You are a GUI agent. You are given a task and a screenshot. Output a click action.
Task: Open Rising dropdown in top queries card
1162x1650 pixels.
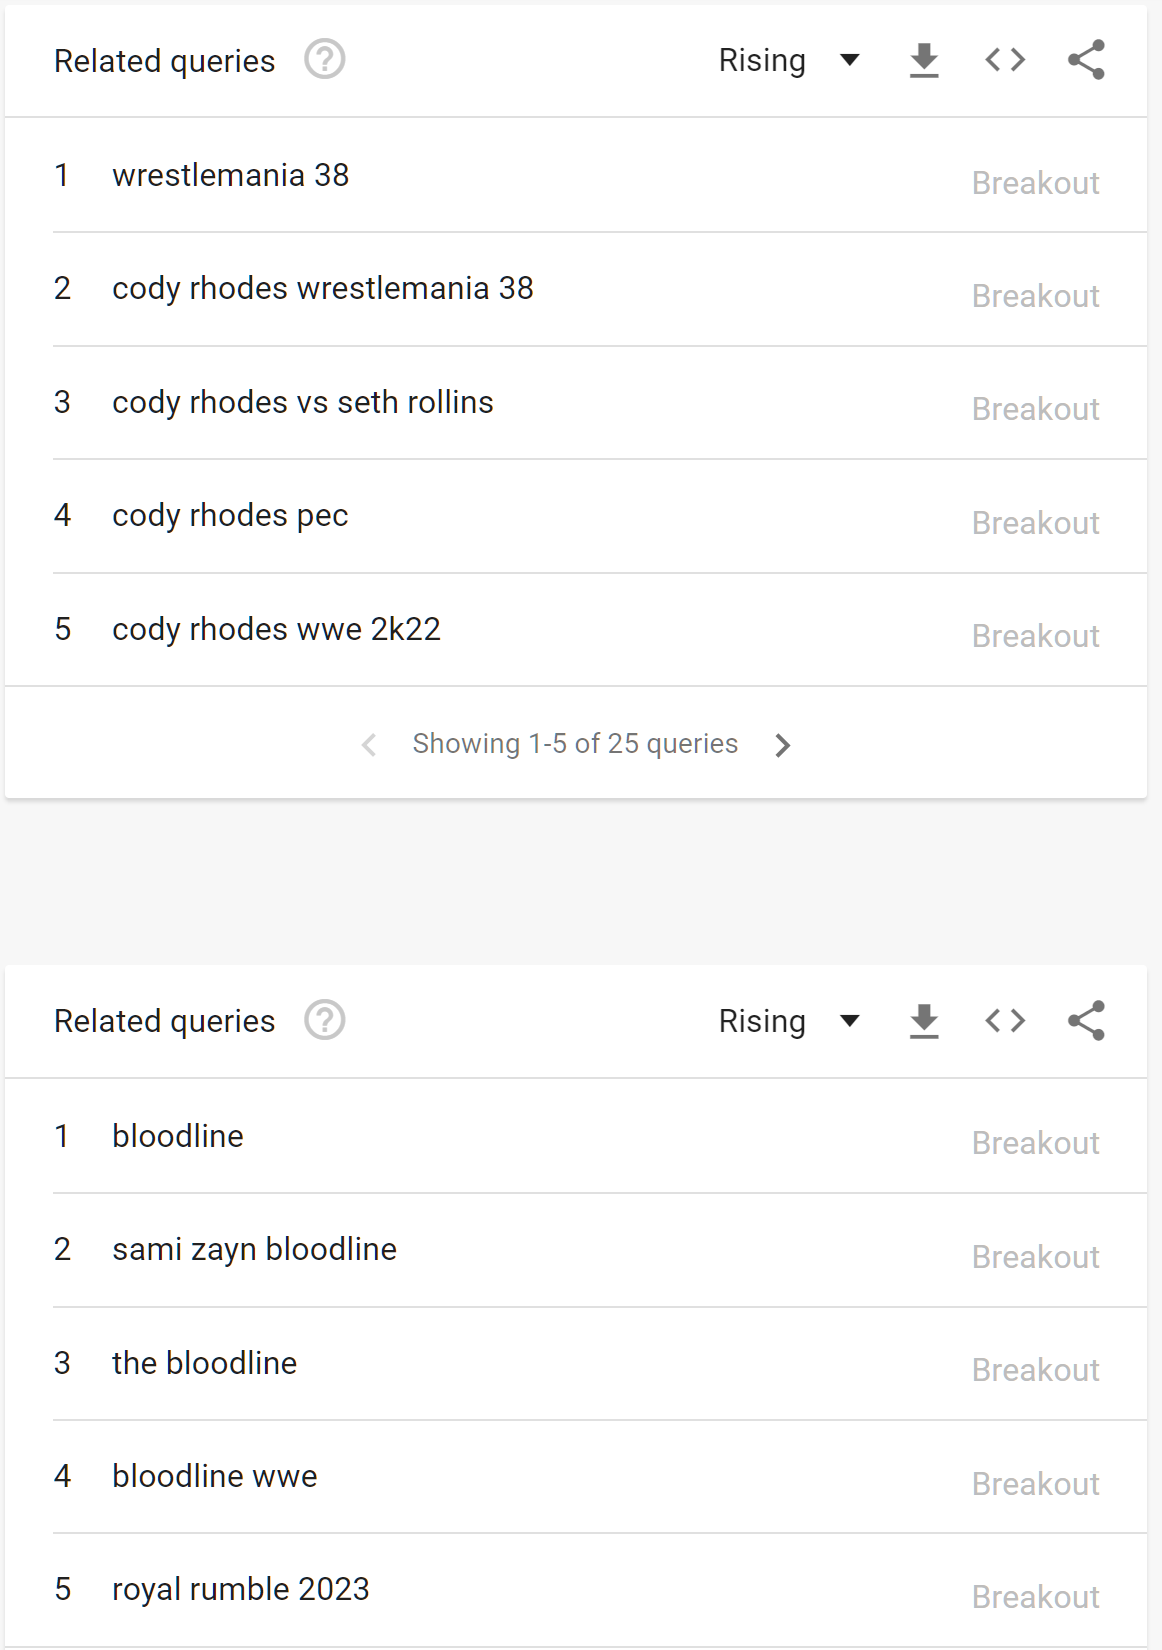789,61
